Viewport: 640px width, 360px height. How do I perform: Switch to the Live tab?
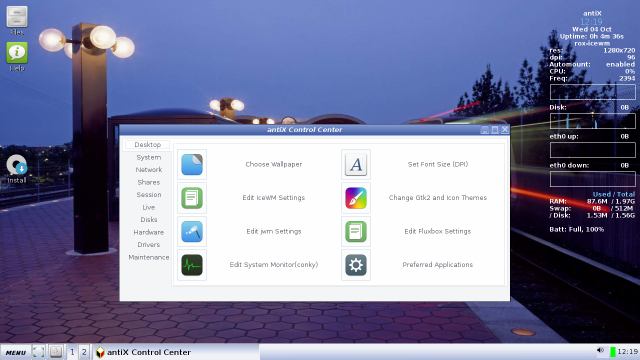[x=149, y=207]
